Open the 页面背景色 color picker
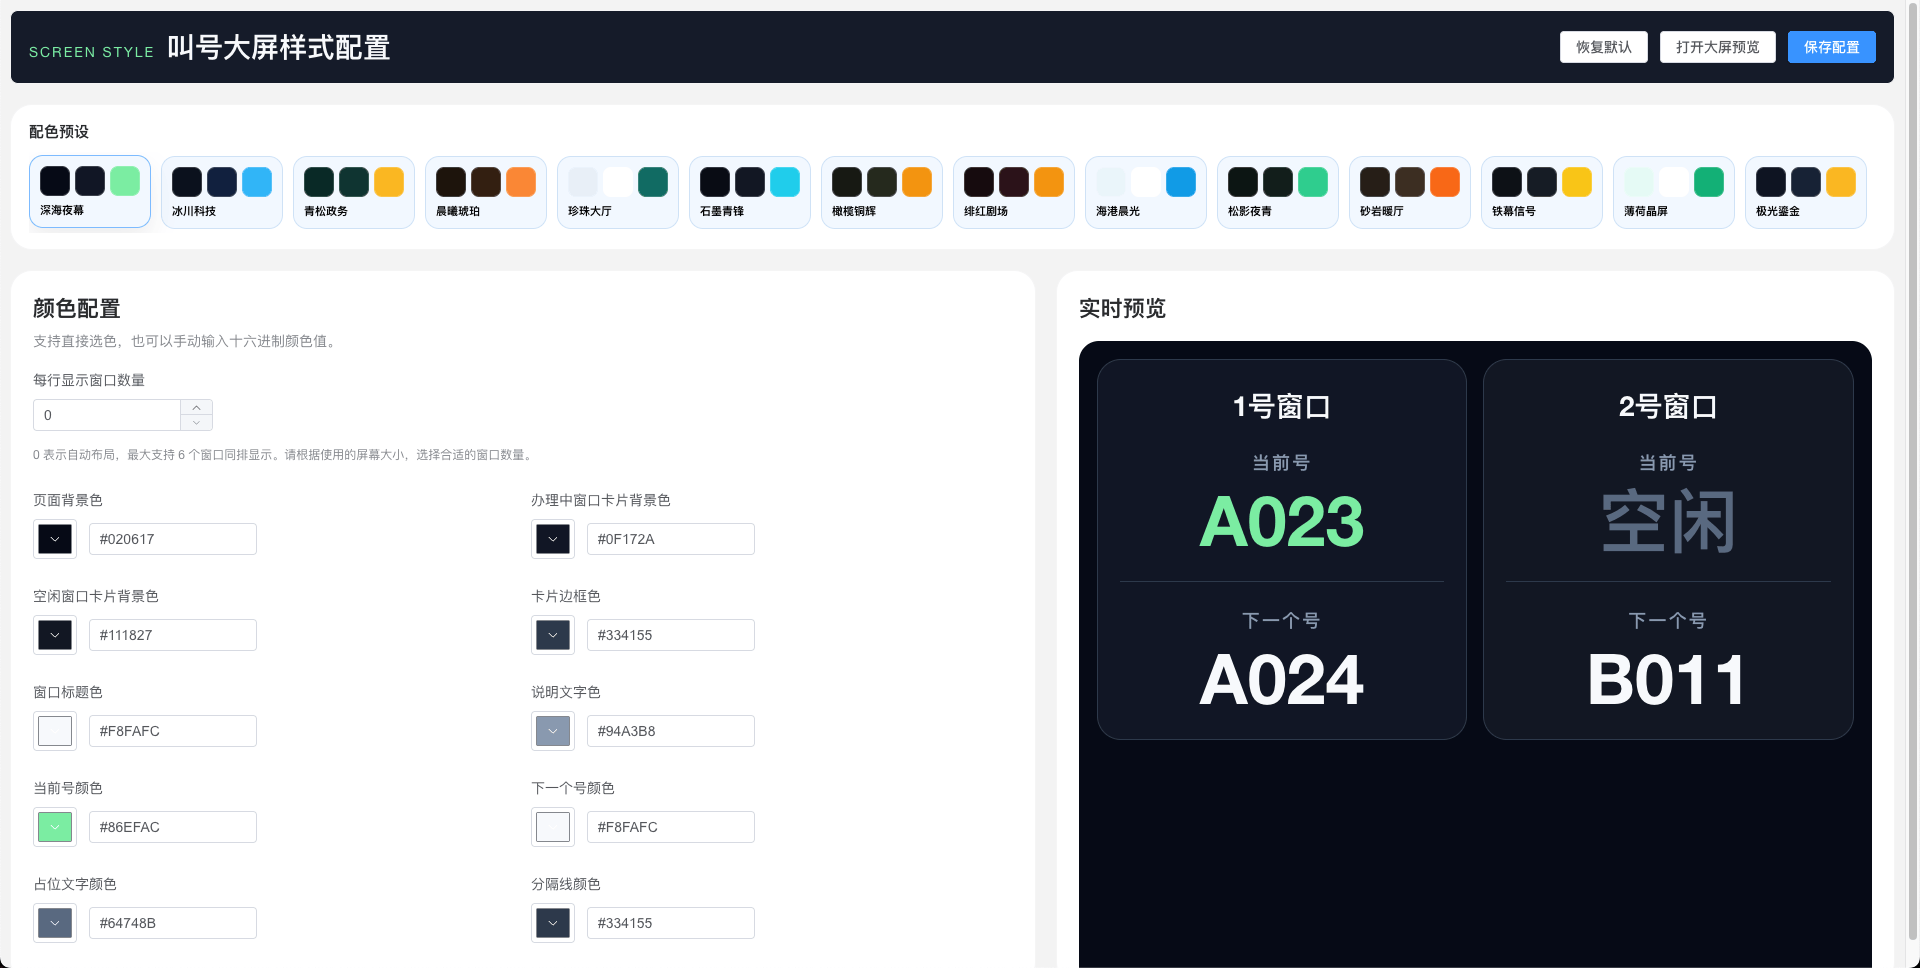This screenshot has height=968, width=1920. click(55, 539)
